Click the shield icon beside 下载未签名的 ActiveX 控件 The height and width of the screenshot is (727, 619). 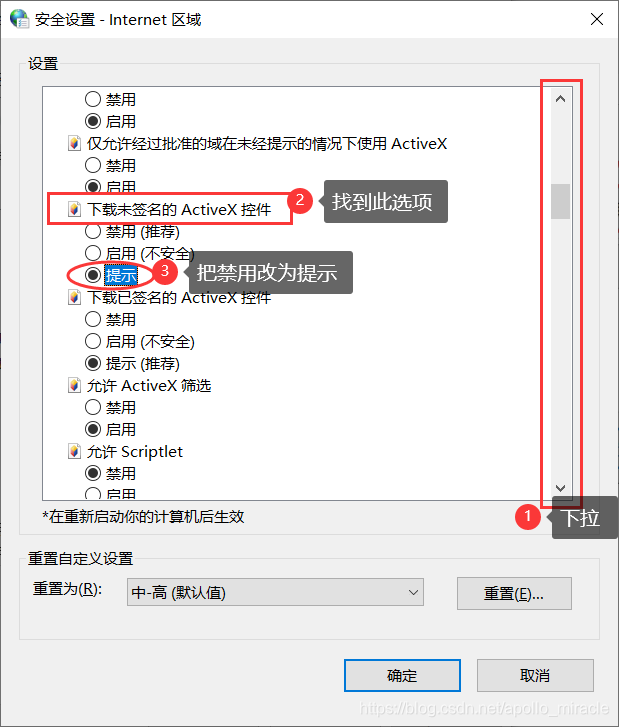(74, 210)
